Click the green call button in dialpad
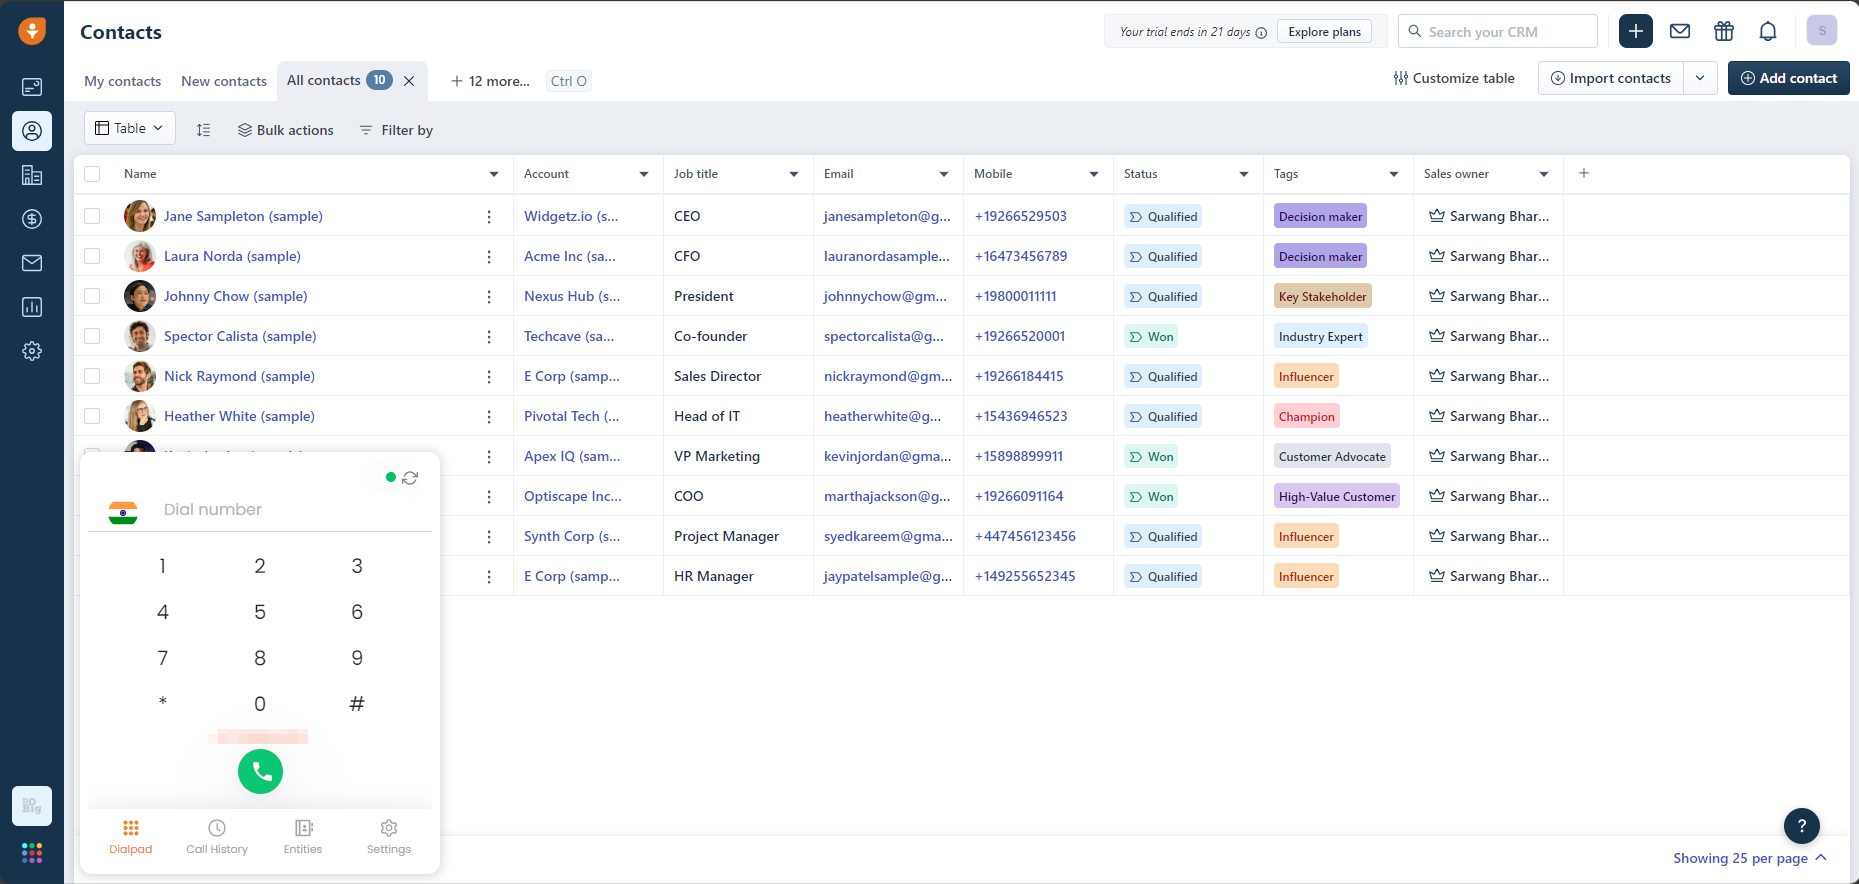This screenshot has width=1859, height=884. click(260, 771)
